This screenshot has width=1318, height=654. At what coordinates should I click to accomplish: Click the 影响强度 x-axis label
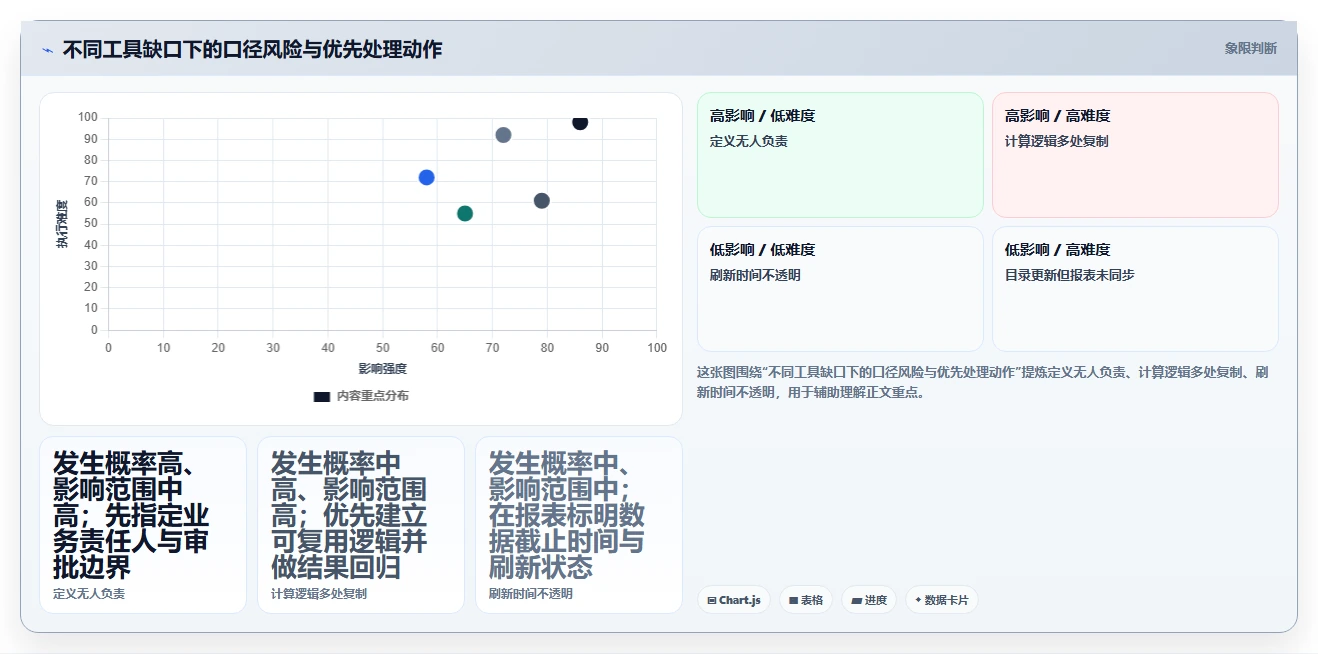click(382, 369)
